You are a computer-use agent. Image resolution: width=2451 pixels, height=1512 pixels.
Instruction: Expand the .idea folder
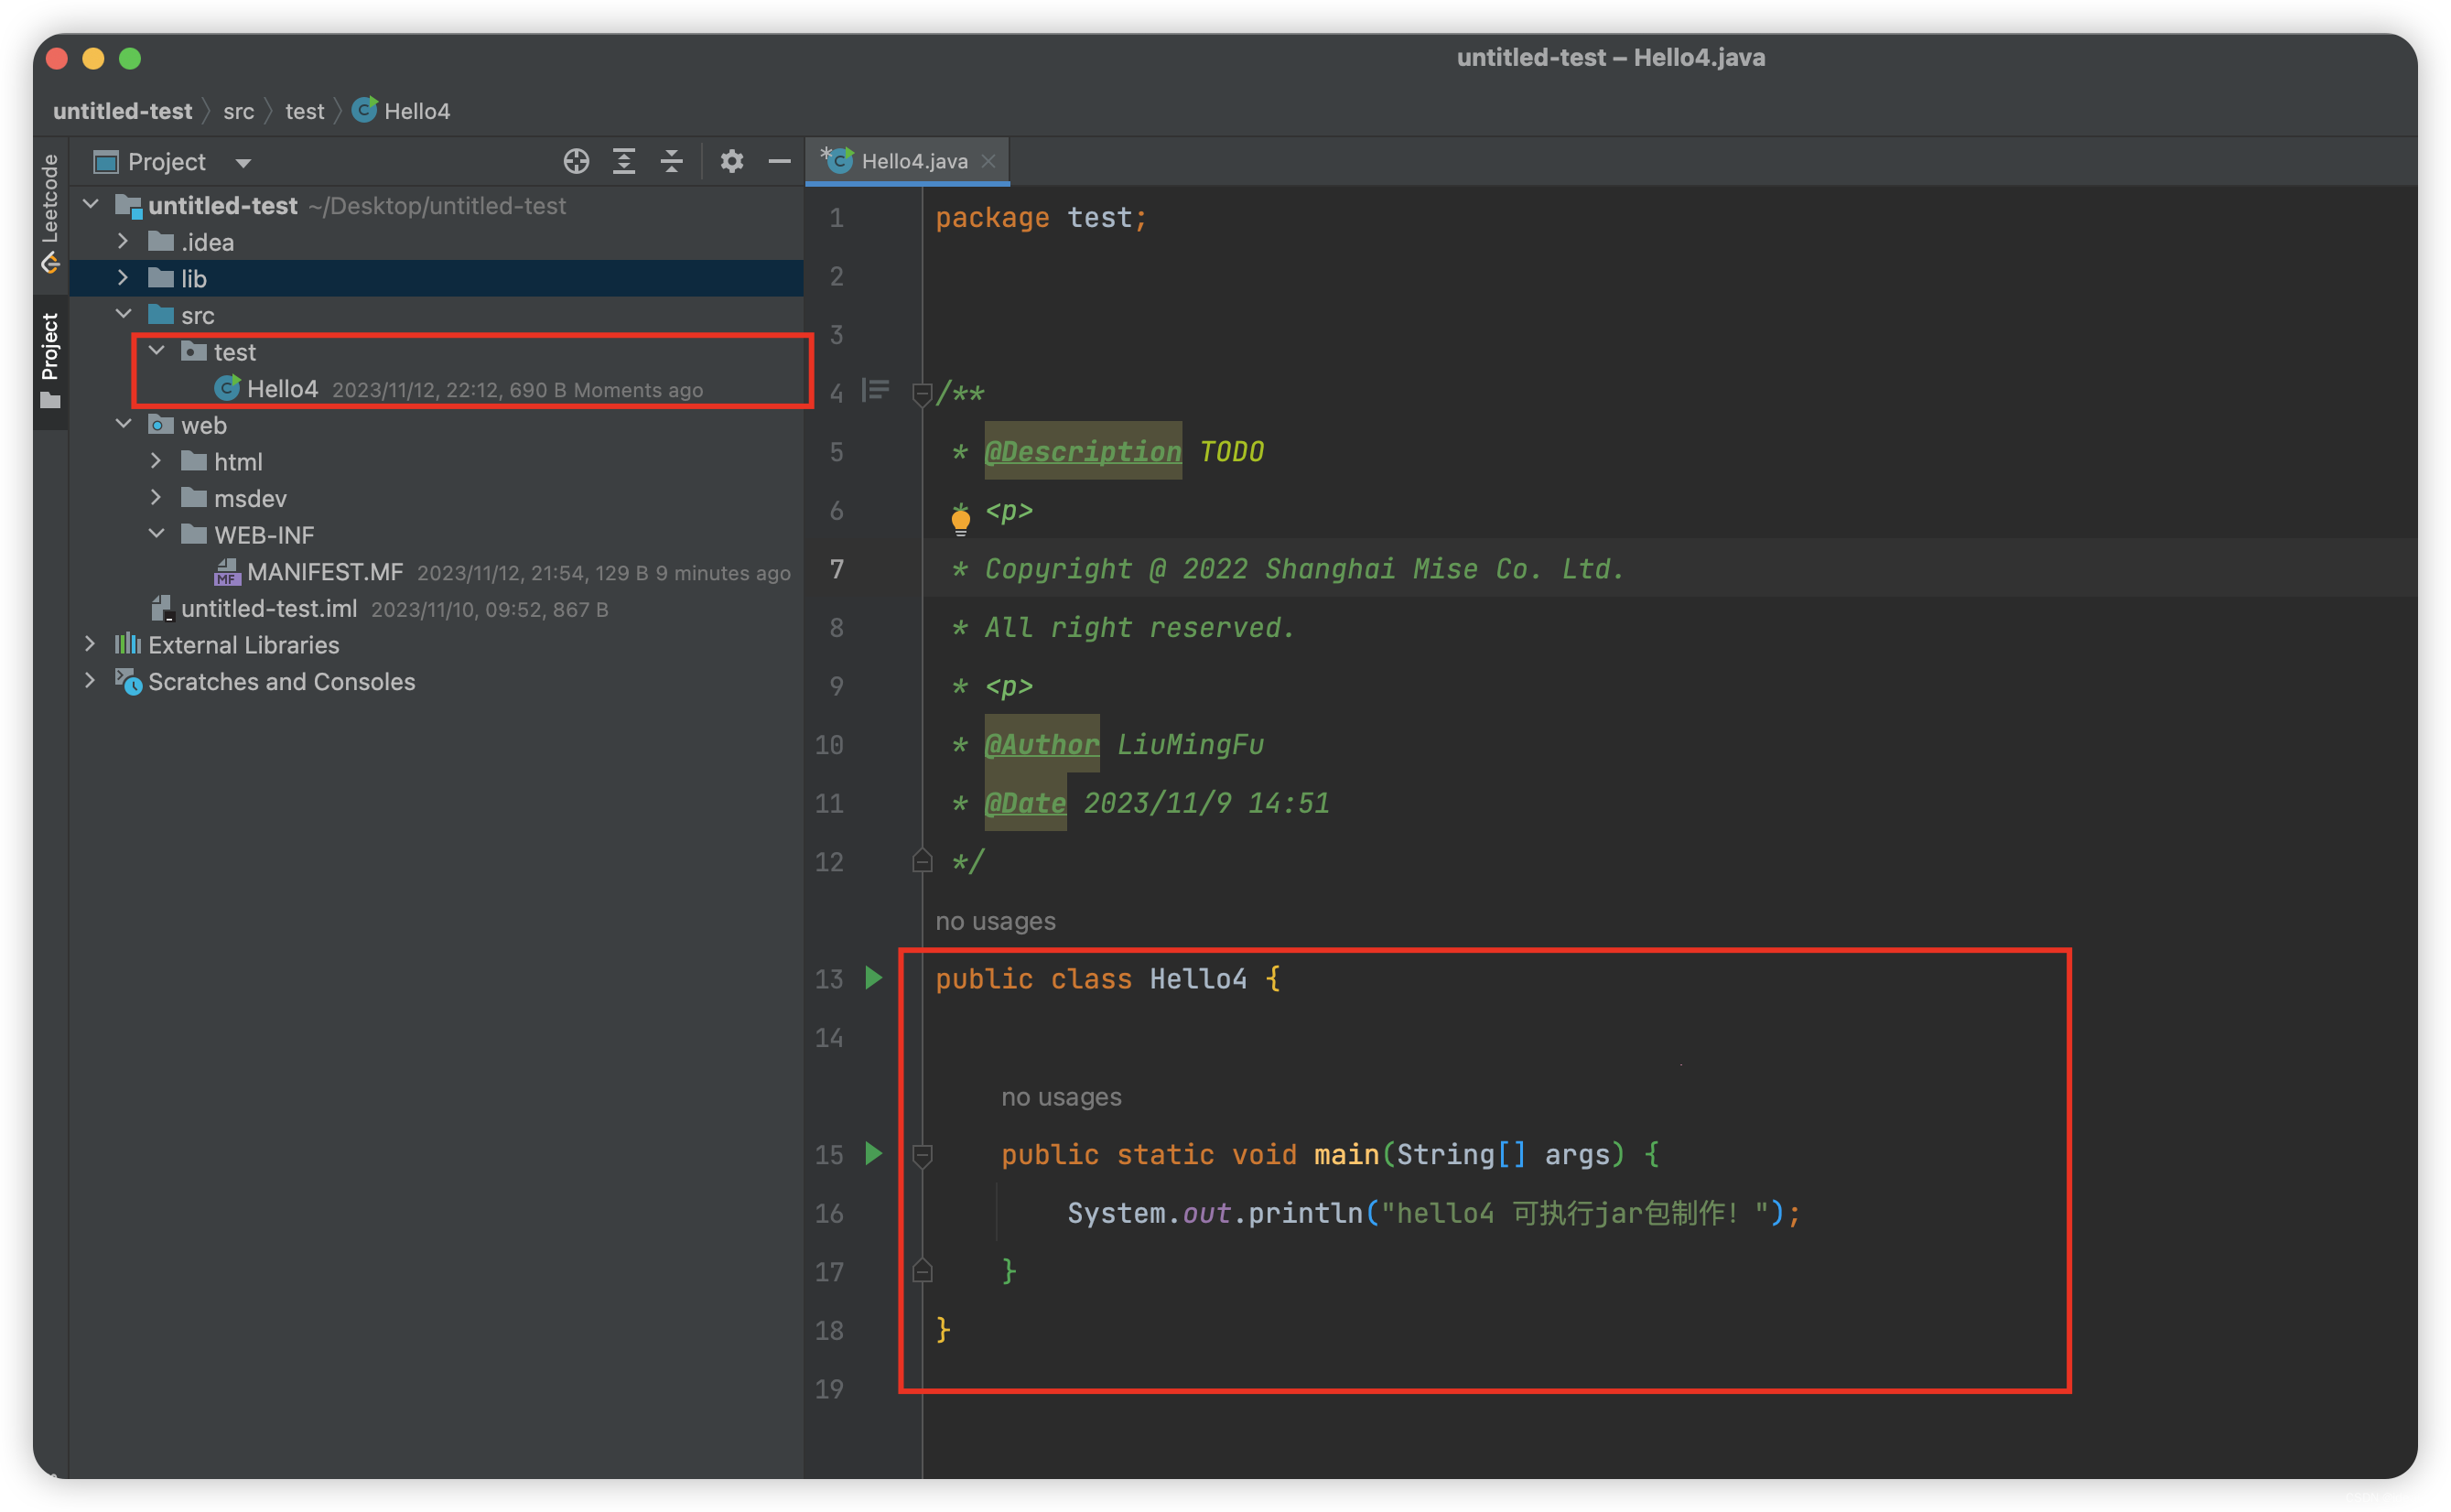coord(123,241)
